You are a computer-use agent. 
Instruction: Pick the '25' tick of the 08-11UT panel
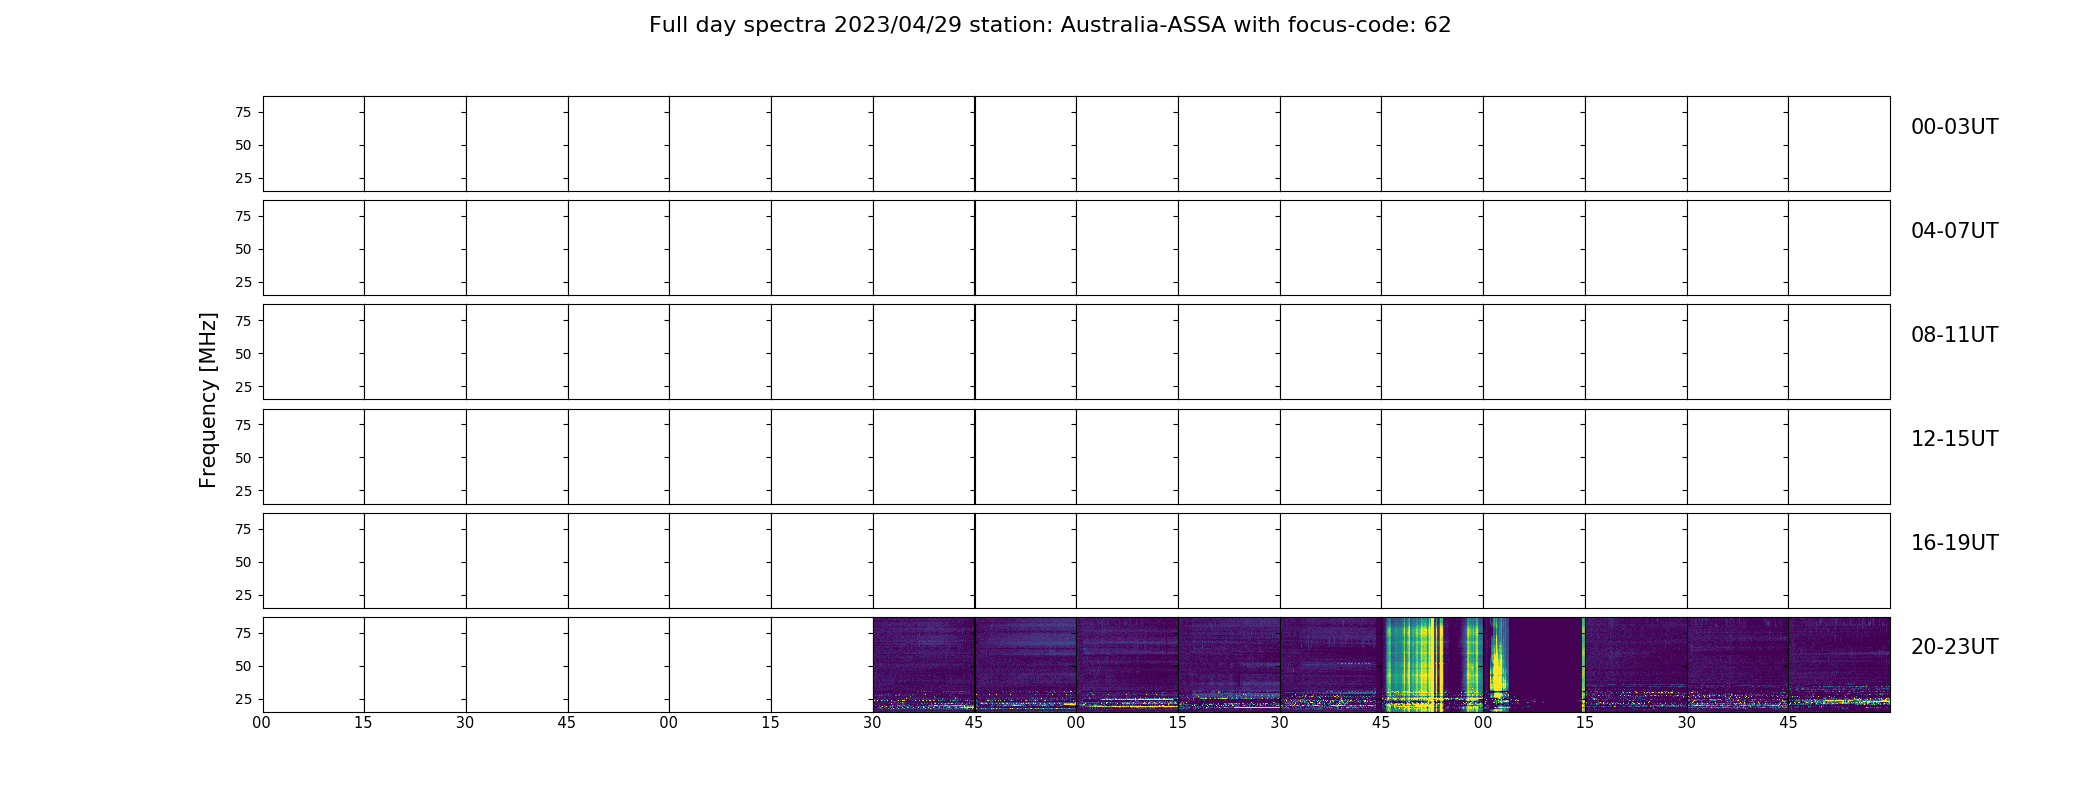(243, 387)
